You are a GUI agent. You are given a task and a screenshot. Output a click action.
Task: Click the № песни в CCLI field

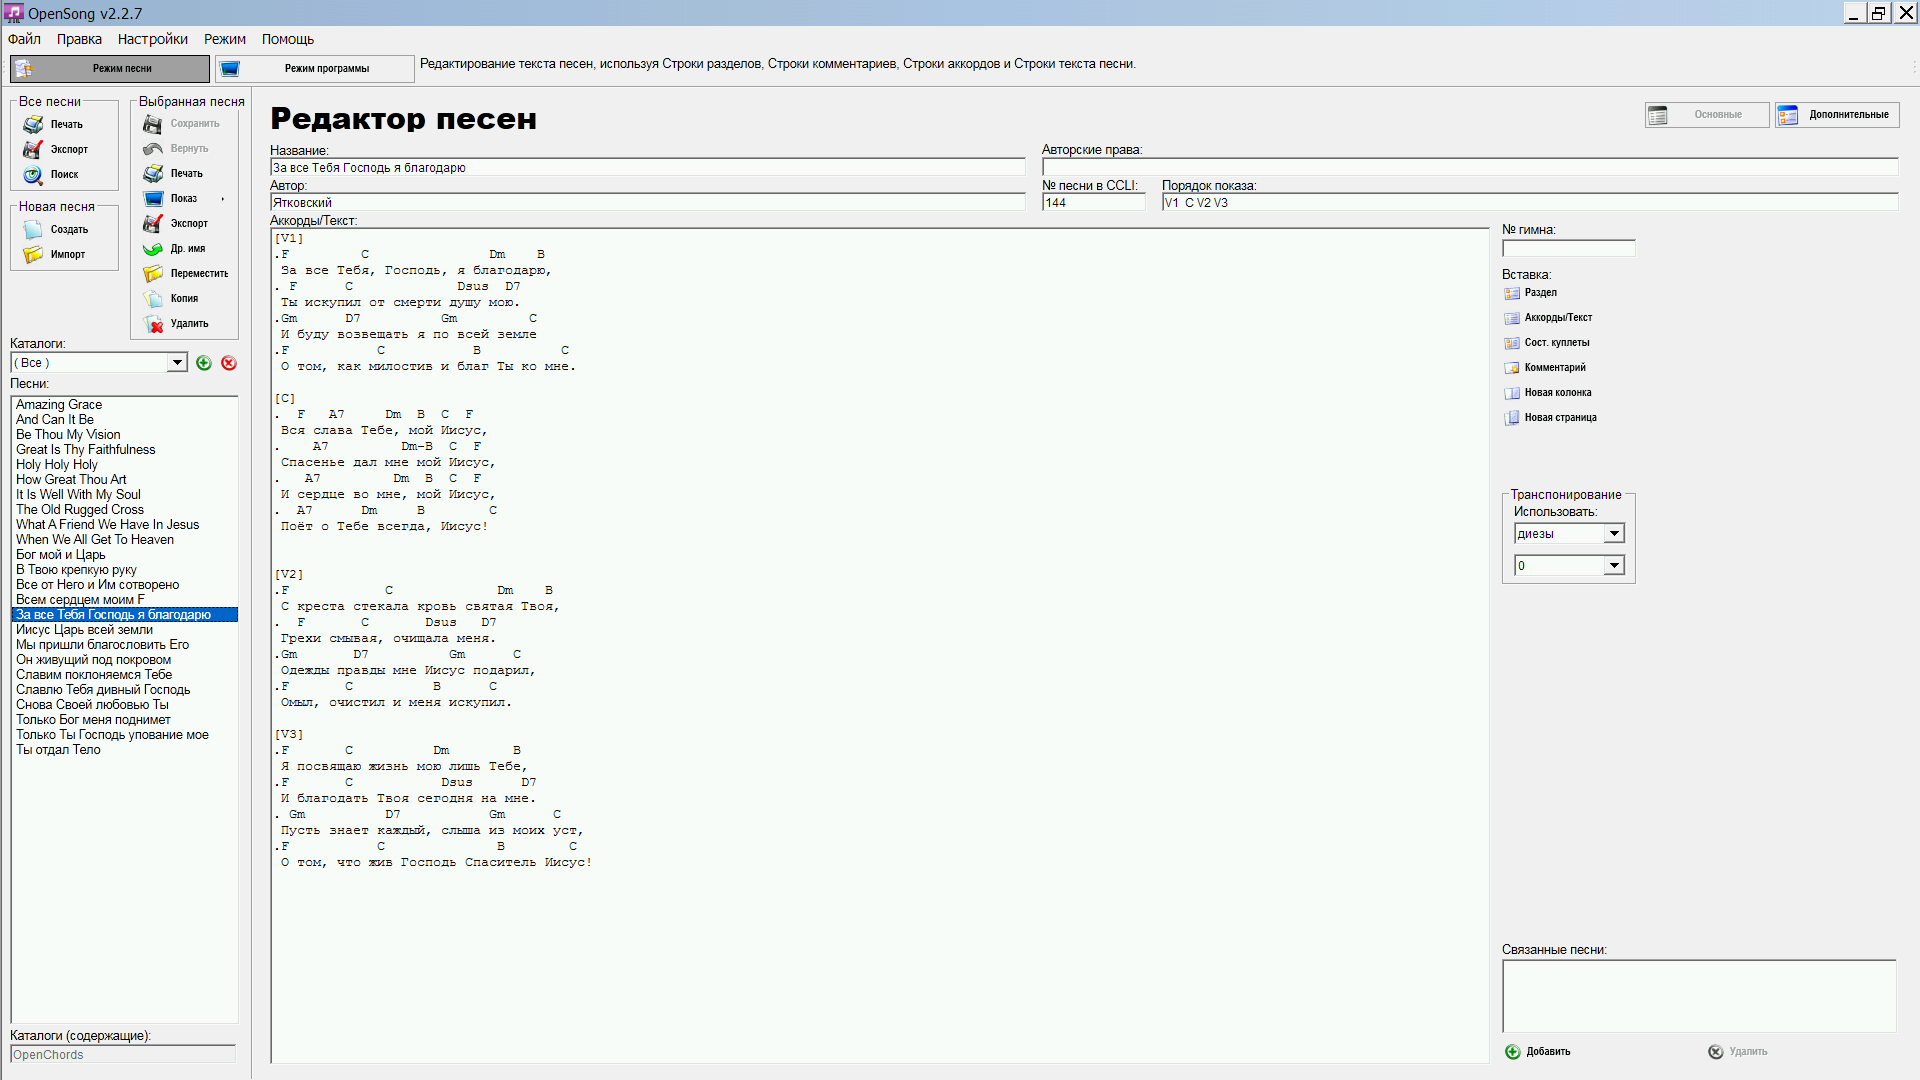tap(1093, 203)
